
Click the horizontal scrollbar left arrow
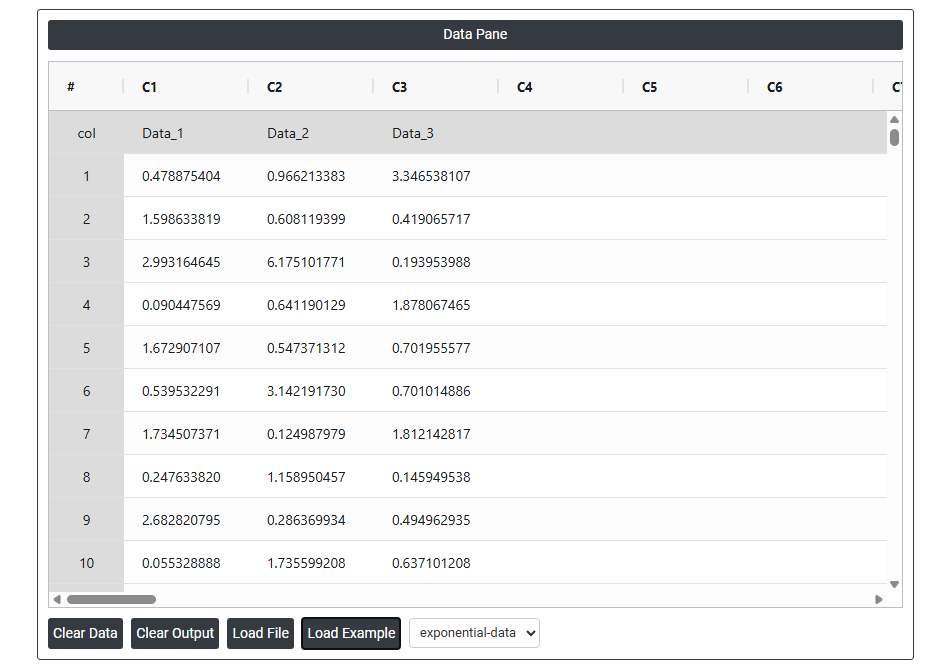coord(57,600)
